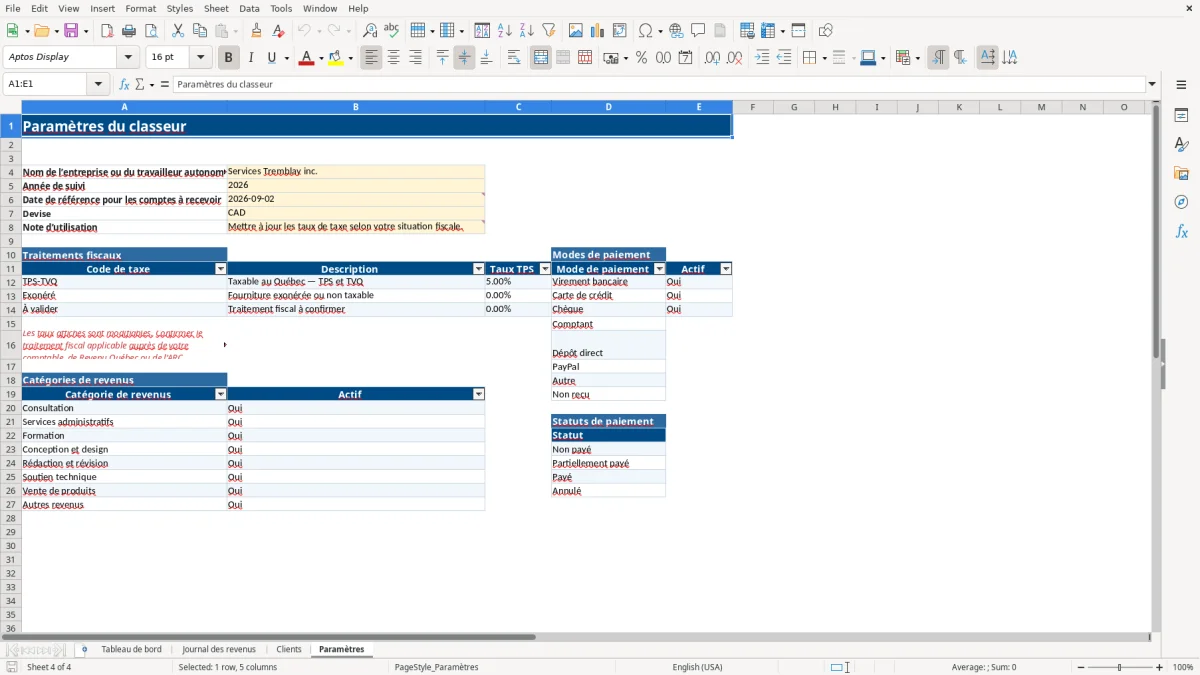Adjust the zoom slider in the status bar
Image resolution: width=1200 pixels, height=675 pixels.
(1119, 667)
